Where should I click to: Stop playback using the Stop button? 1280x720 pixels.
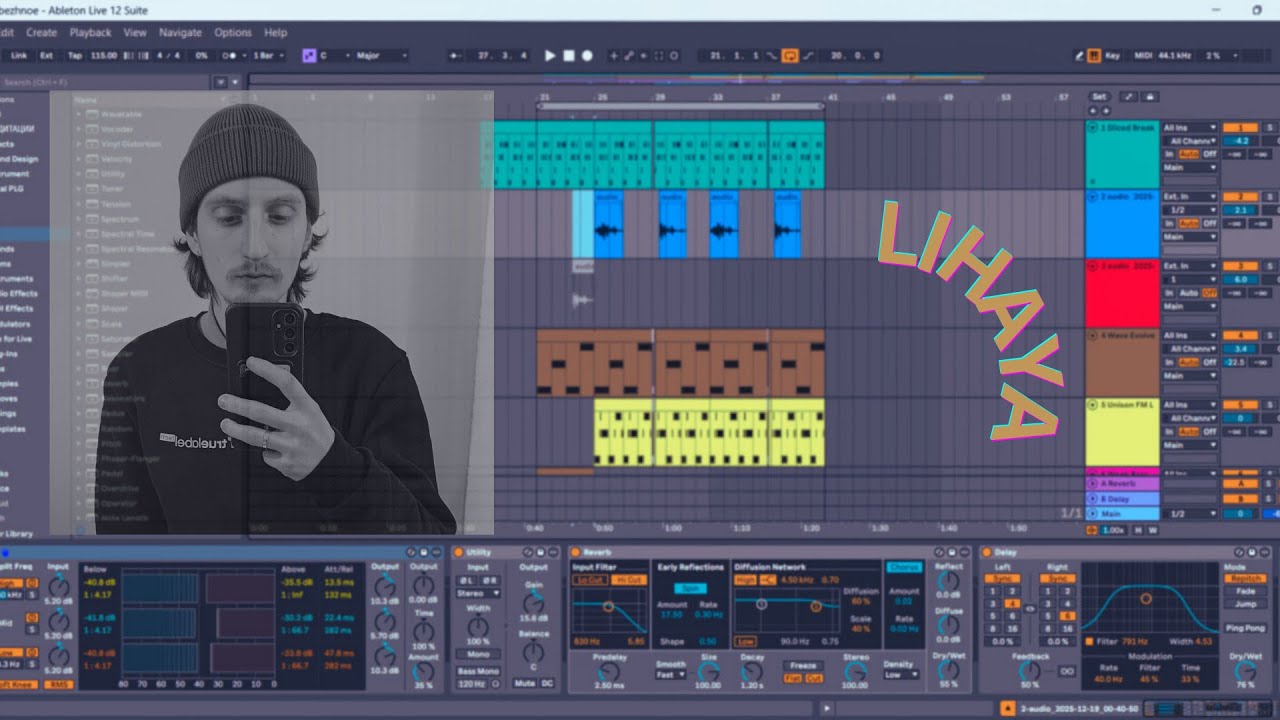pos(568,56)
